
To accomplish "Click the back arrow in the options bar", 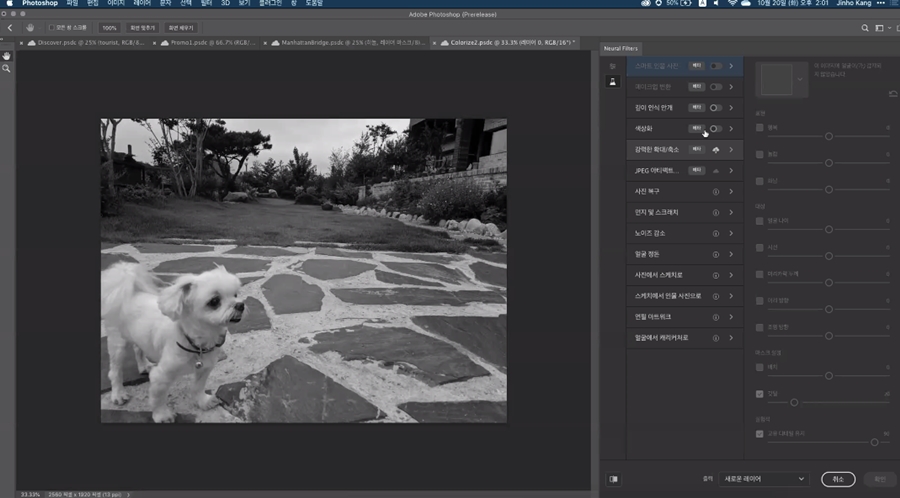I will pyautogui.click(x=10, y=28).
